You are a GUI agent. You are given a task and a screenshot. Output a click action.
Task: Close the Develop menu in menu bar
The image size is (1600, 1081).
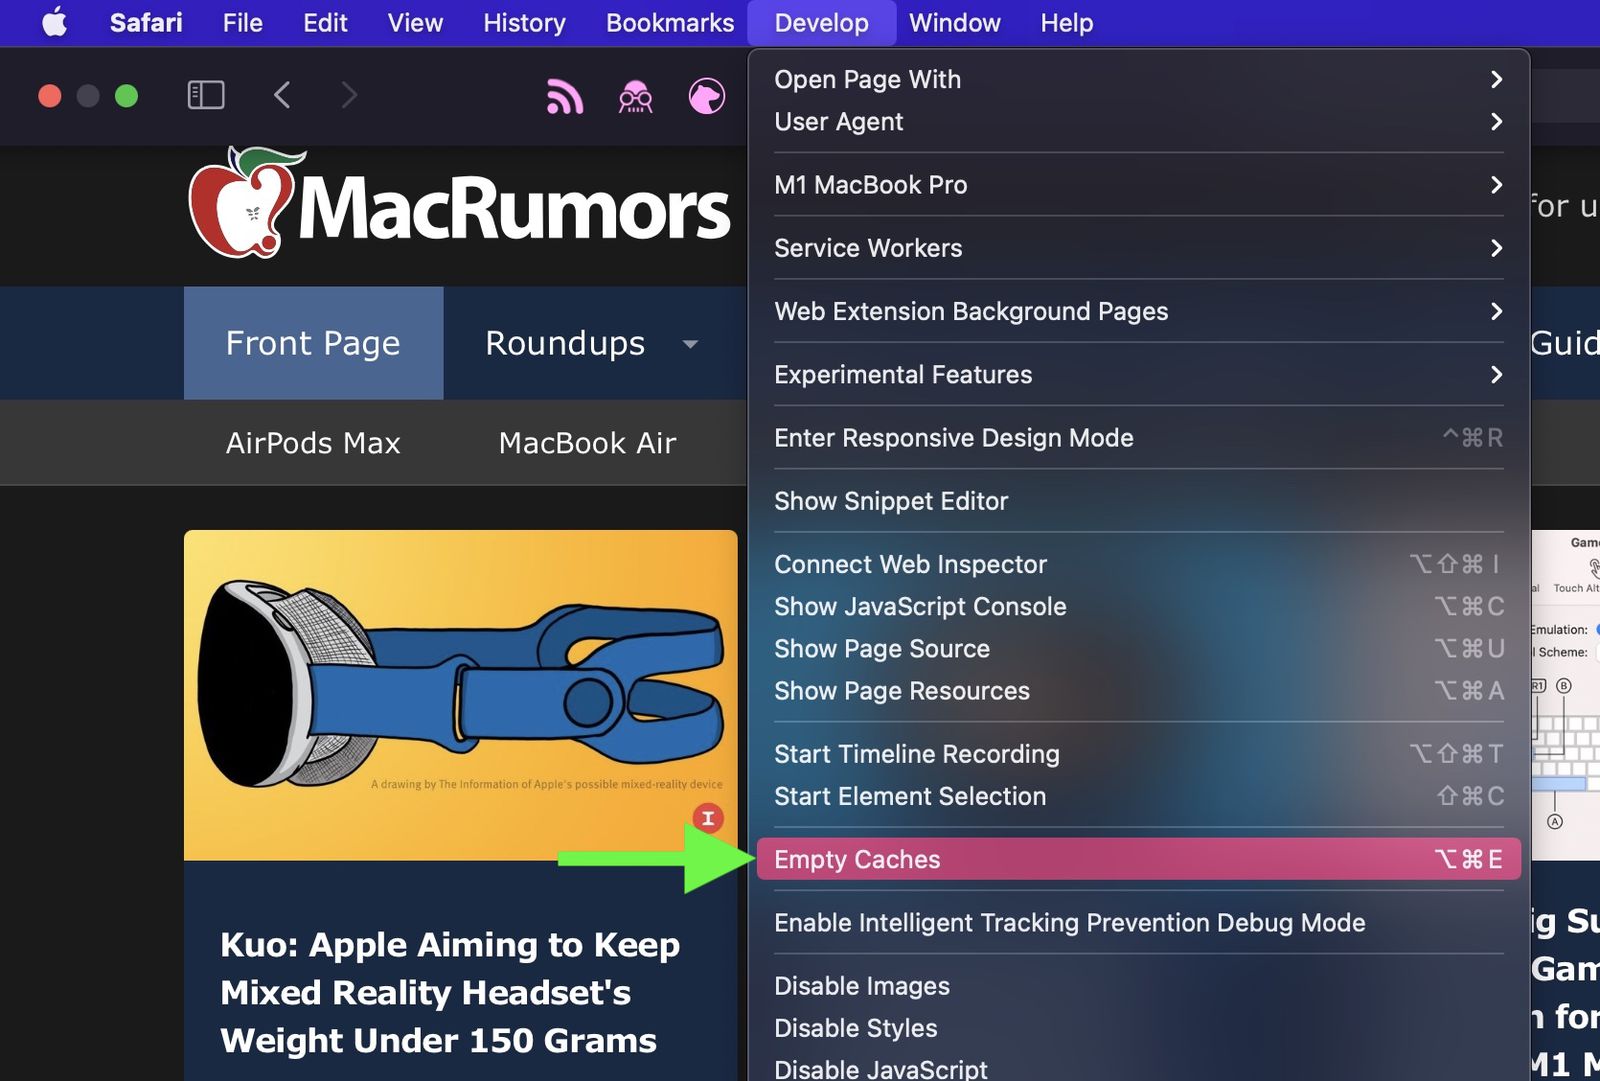coord(821,22)
